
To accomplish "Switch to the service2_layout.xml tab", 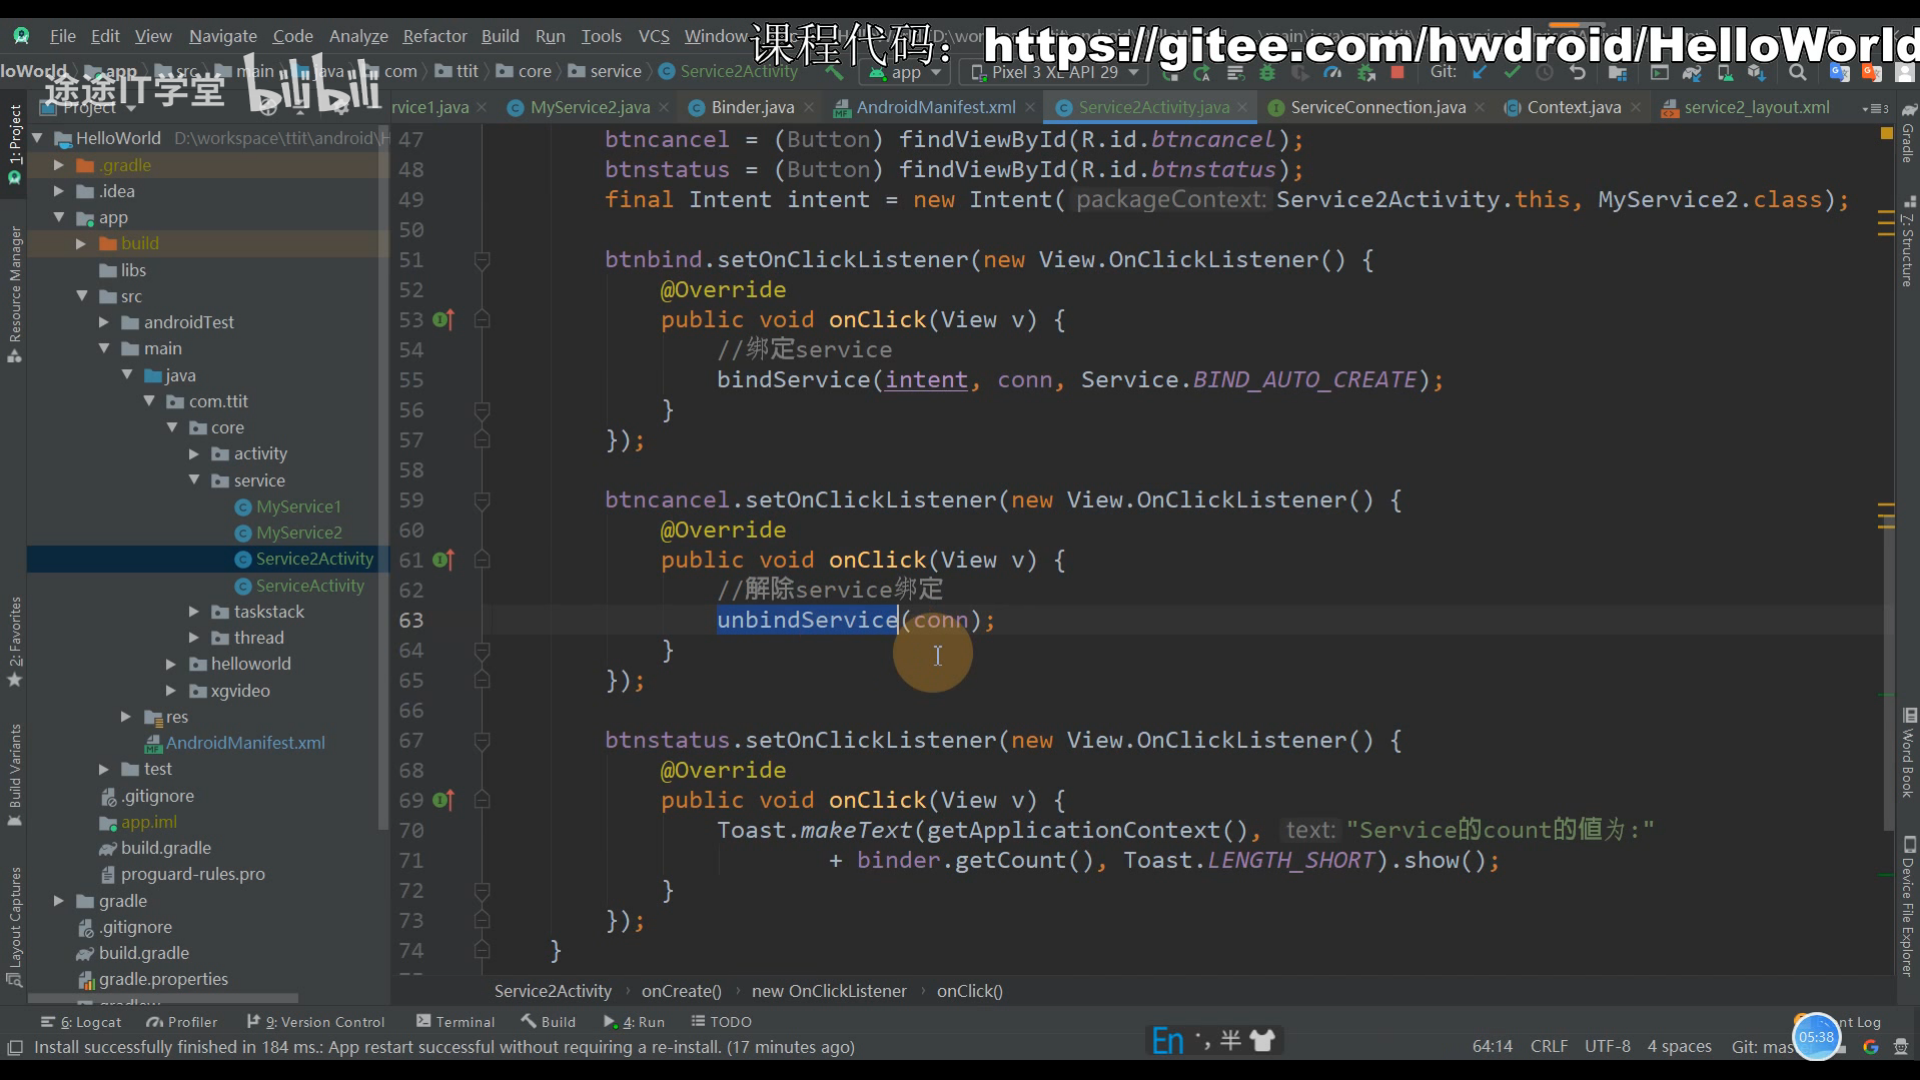I will coord(1756,107).
